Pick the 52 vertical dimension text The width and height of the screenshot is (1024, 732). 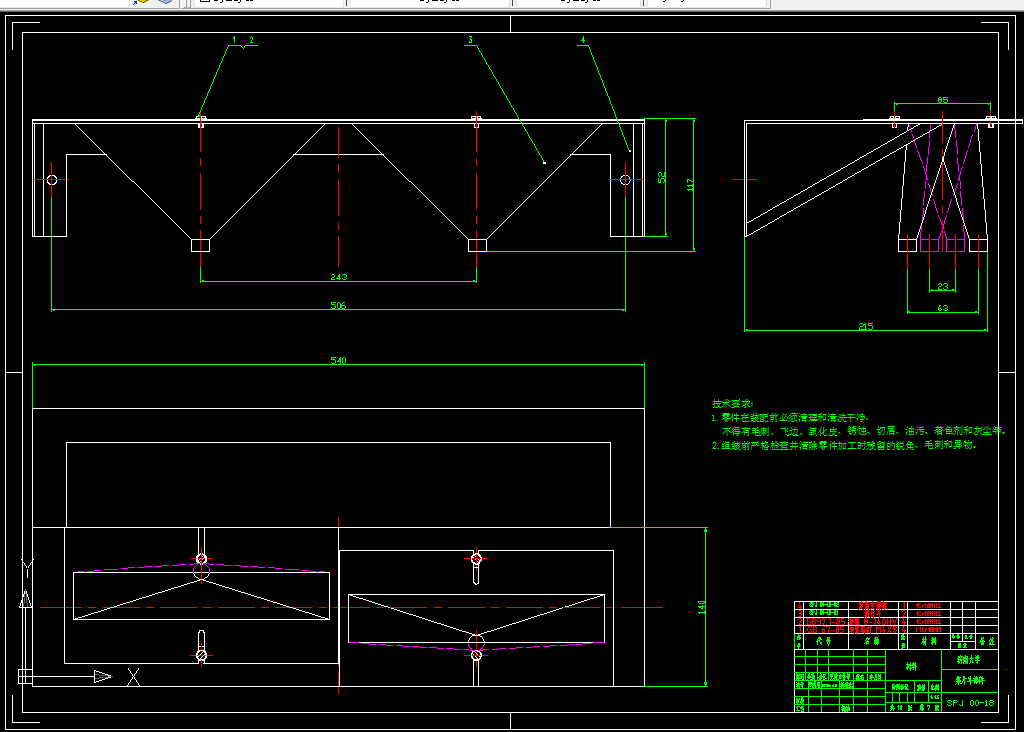pyautogui.click(x=662, y=177)
